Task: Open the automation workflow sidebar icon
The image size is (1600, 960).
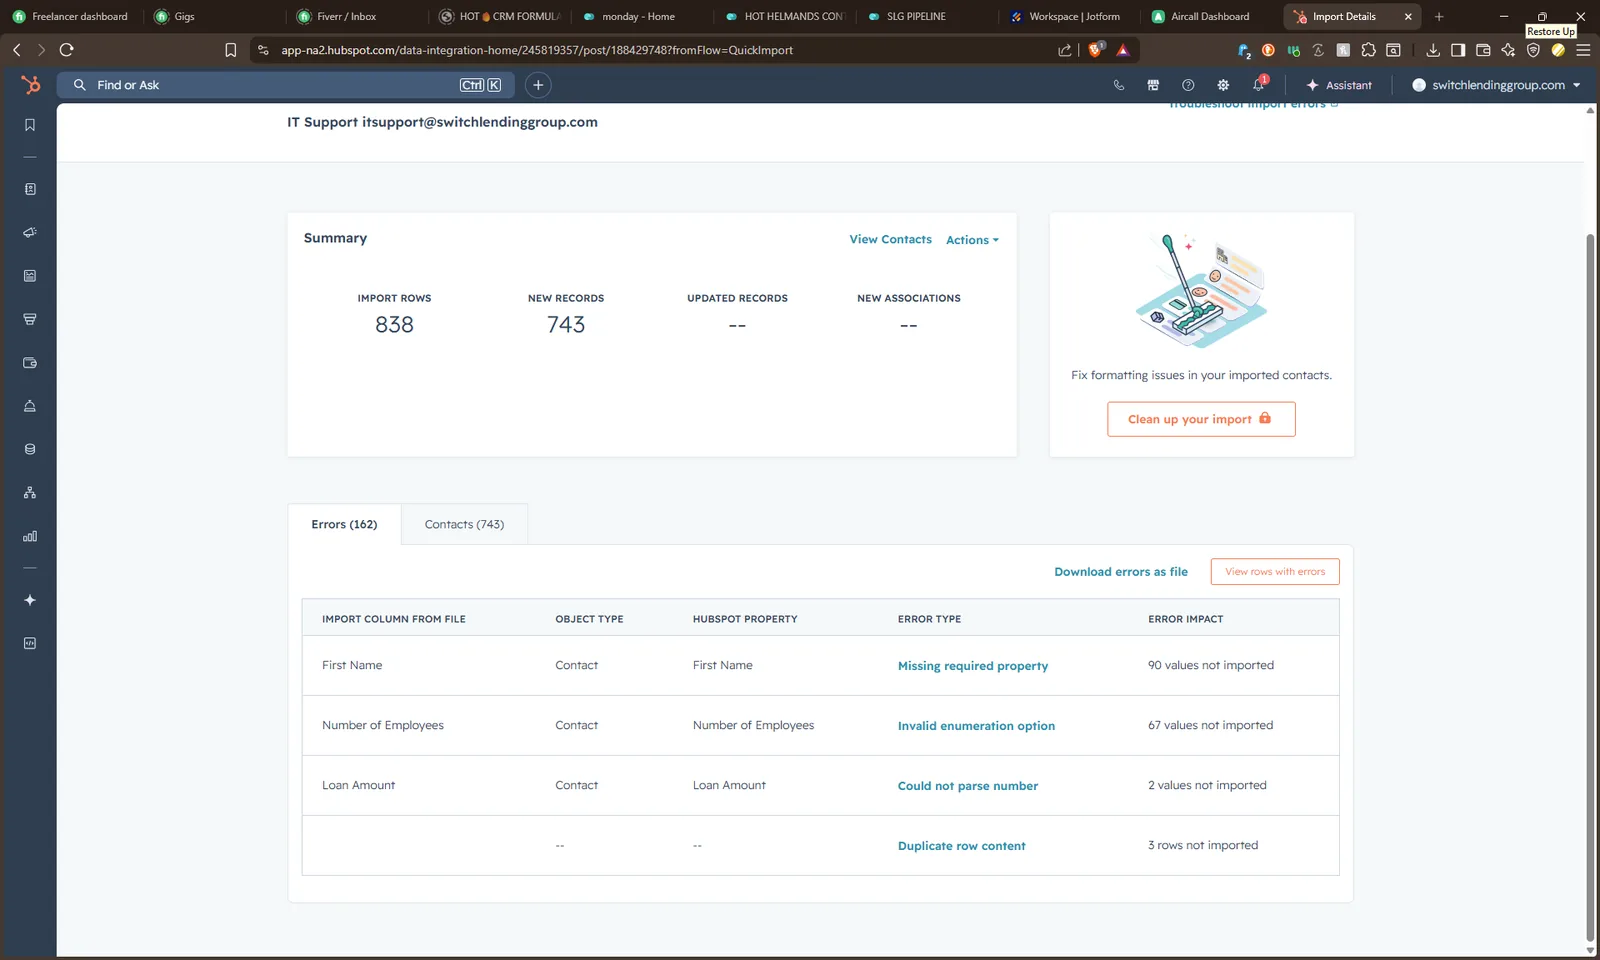Action: point(30,493)
